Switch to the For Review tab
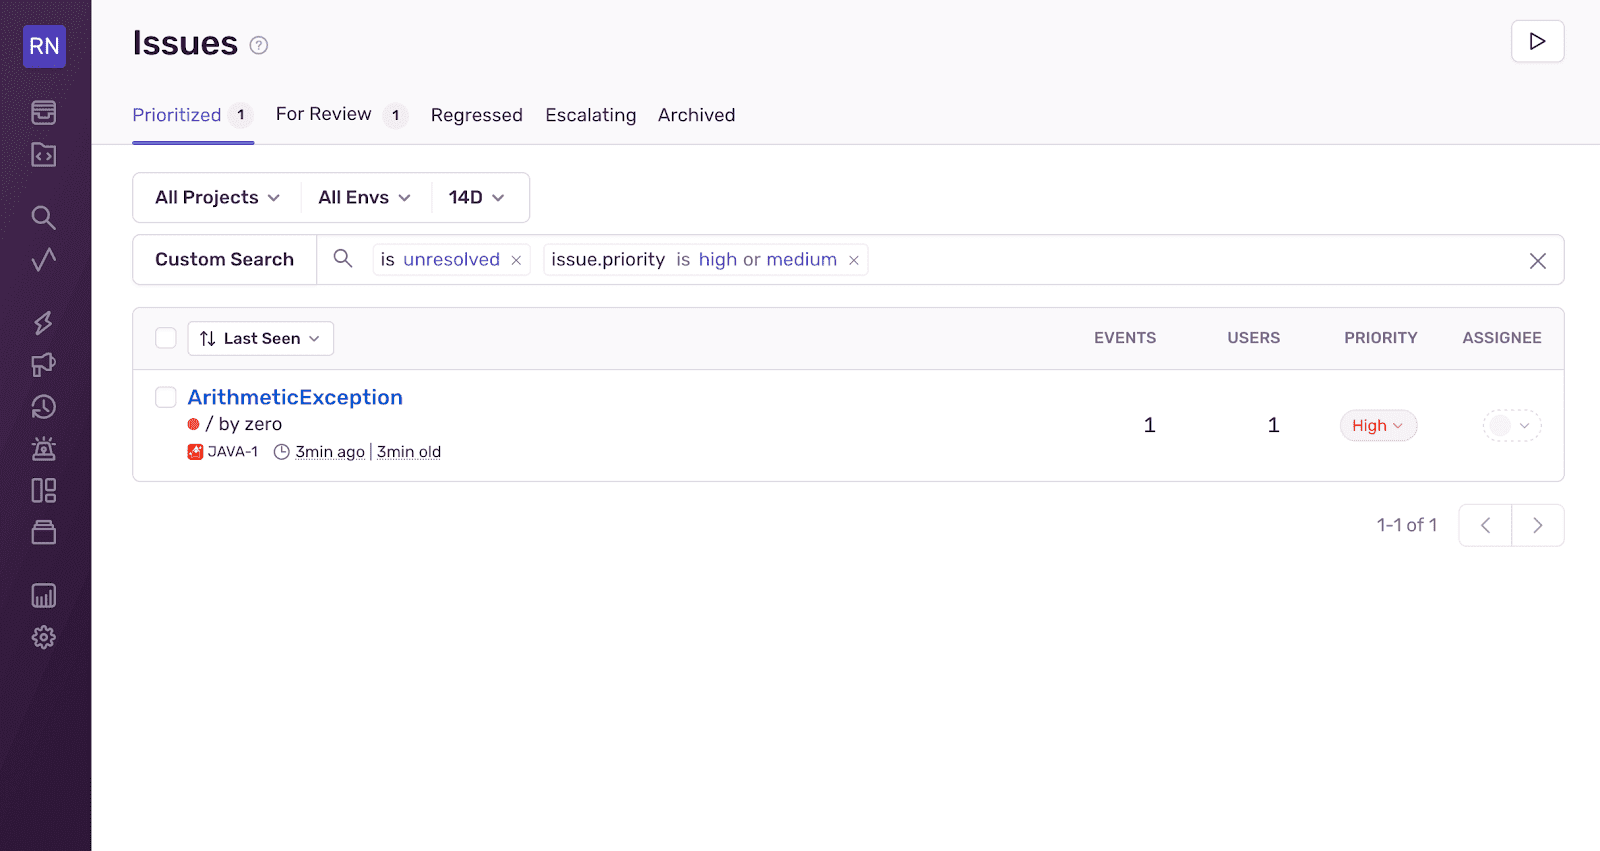This screenshot has width=1600, height=851. 324,115
